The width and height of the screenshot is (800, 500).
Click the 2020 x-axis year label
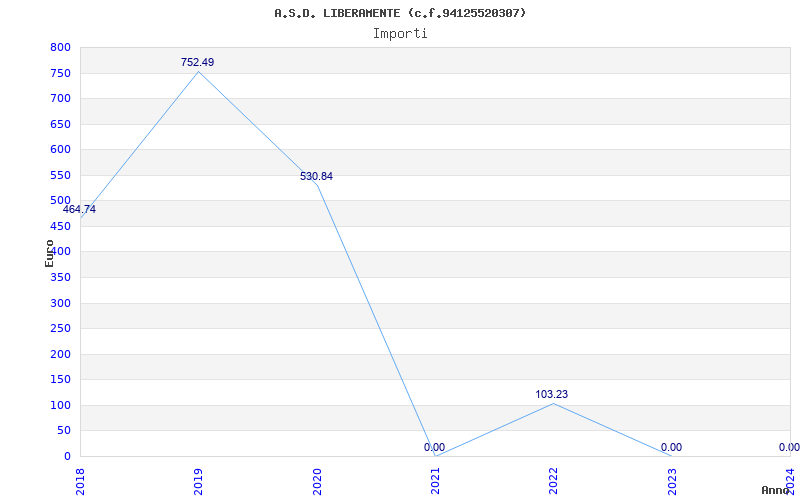[317, 482]
